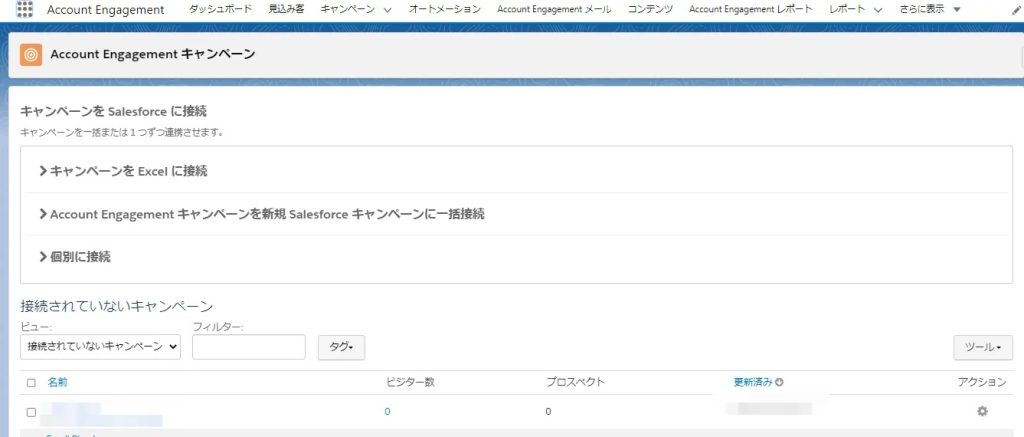Open the さらに表示 menu
1024x437 pixels.
(929, 9)
